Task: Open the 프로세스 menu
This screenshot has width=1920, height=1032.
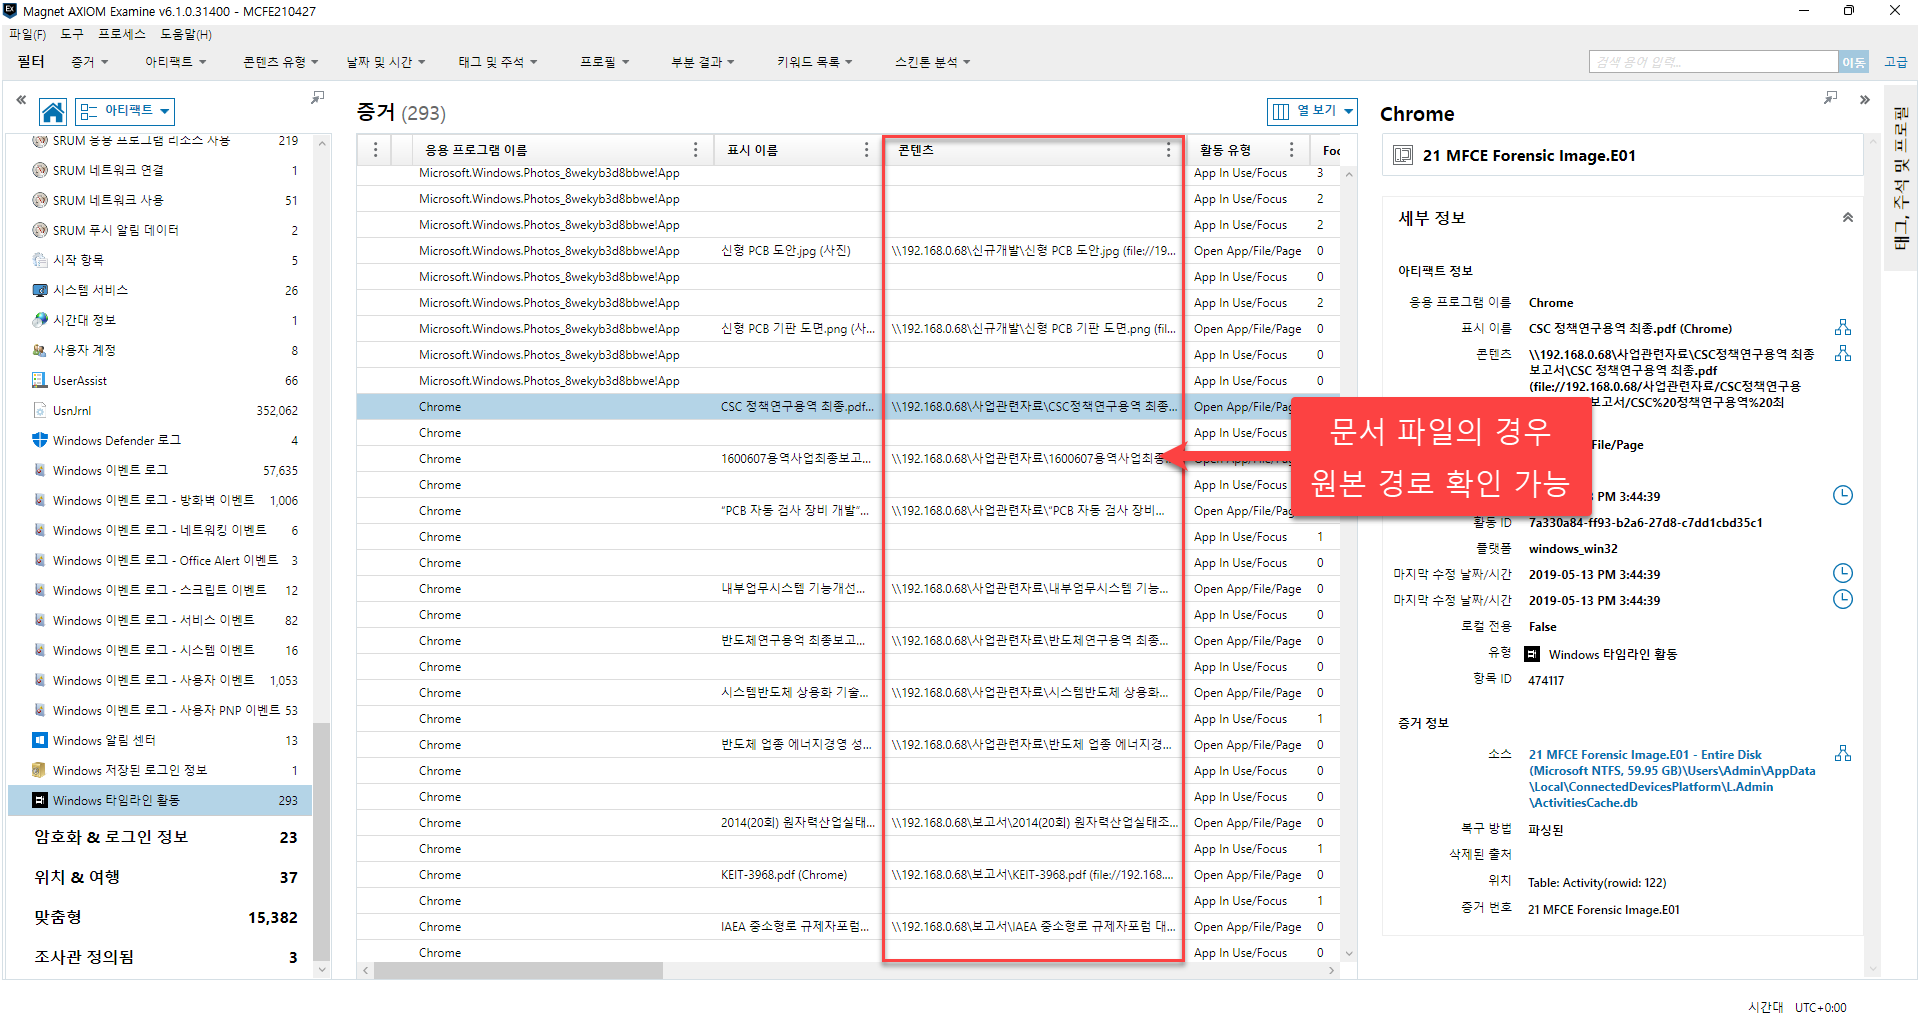Action: [x=122, y=34]
